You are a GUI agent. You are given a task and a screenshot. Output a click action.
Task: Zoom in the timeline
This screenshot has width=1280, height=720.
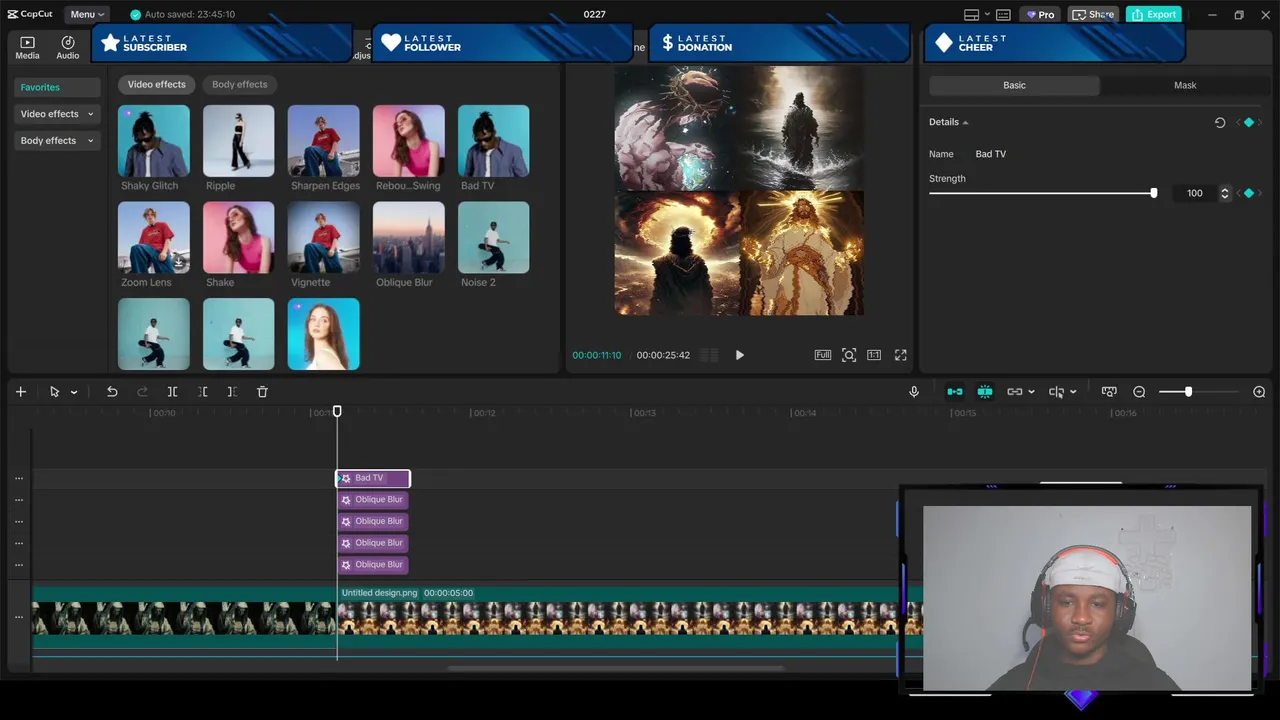(1259, 392)
